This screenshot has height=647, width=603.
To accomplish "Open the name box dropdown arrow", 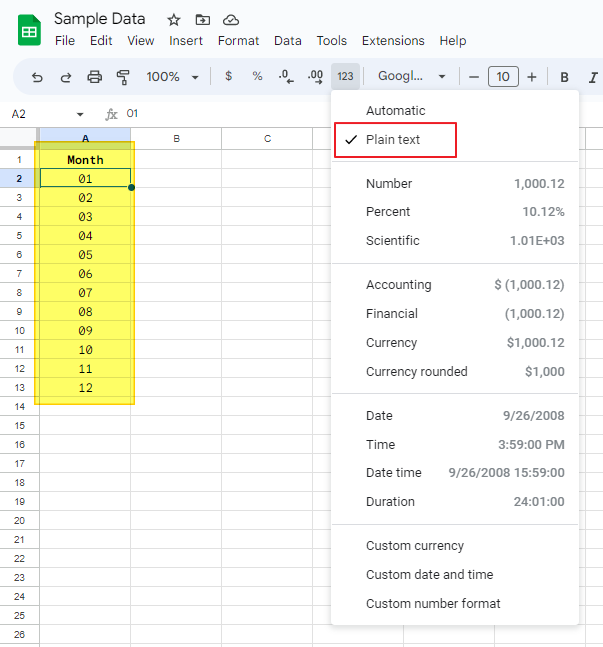I will [80, 114].
